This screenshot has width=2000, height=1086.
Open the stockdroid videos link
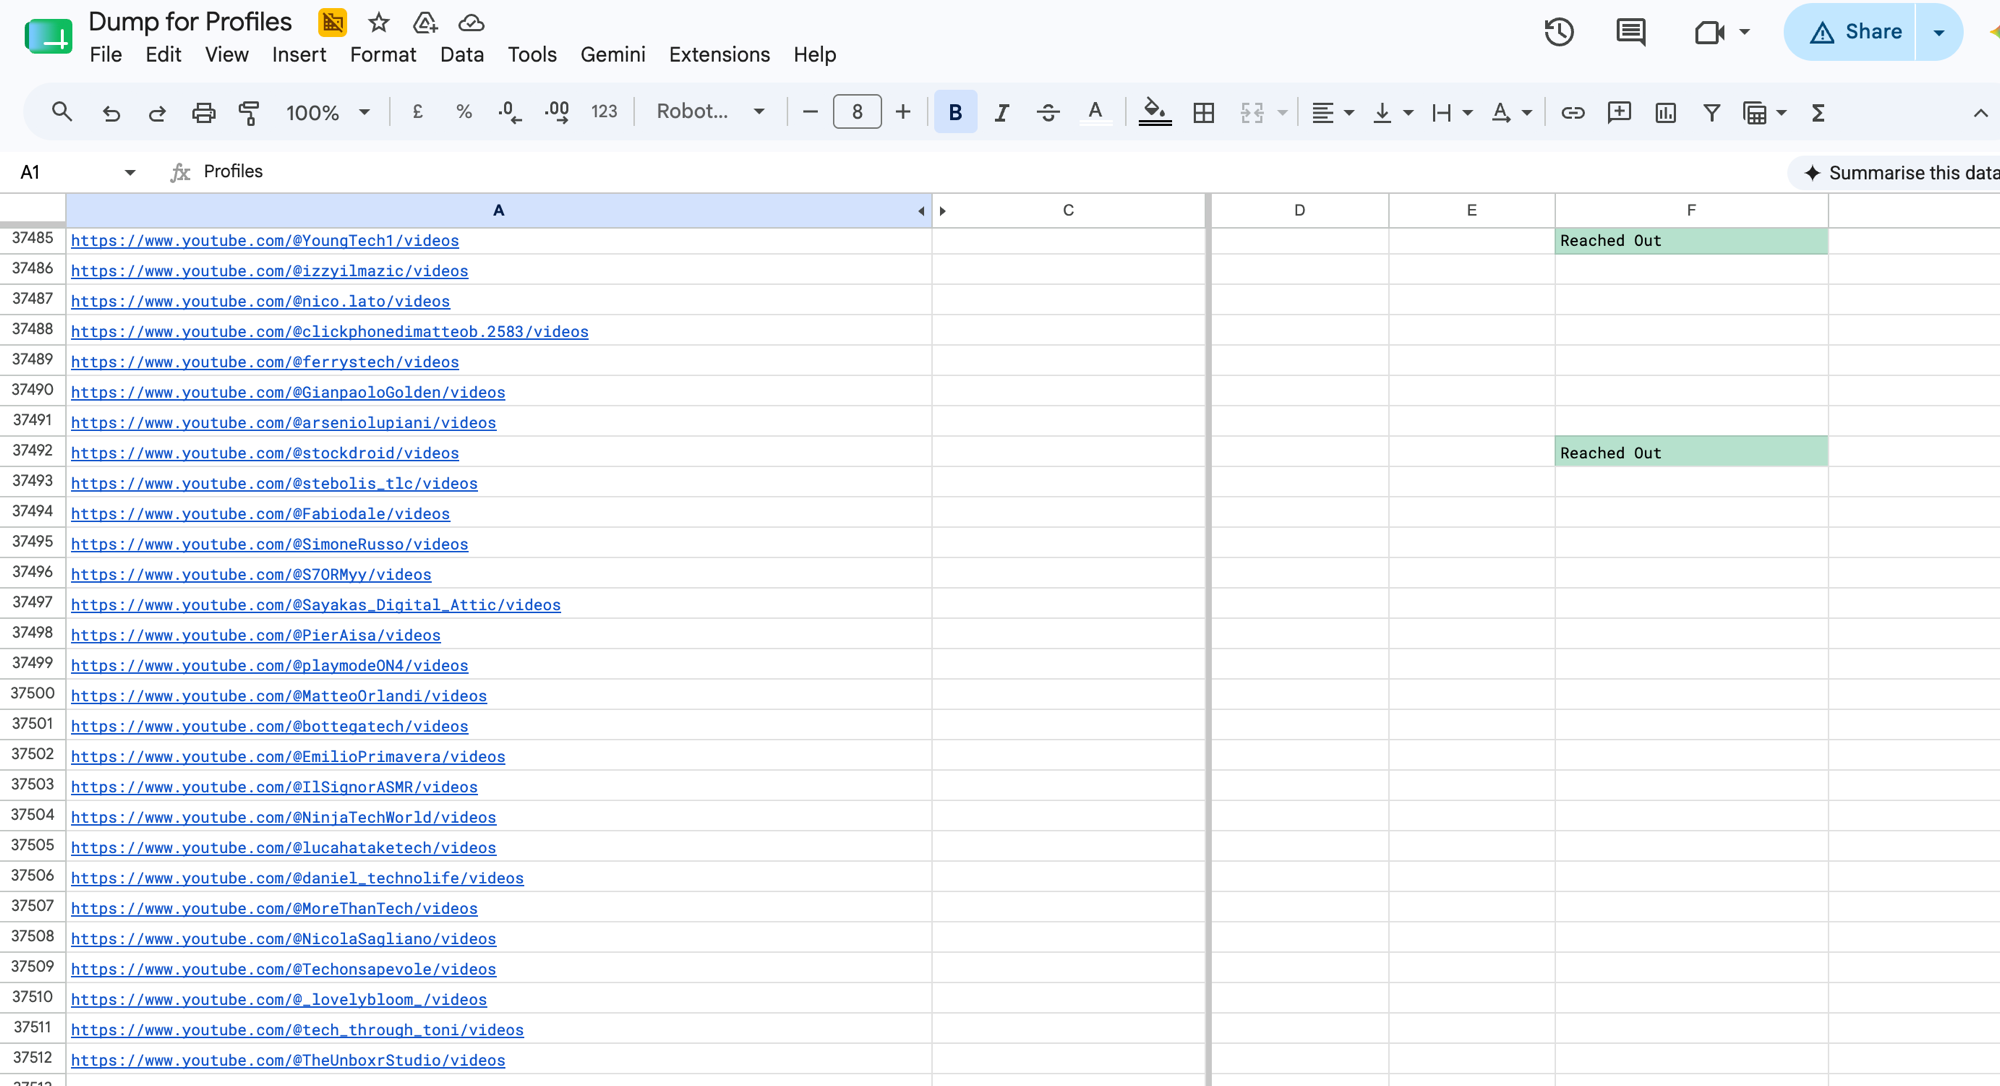click(x=265, y=453)
